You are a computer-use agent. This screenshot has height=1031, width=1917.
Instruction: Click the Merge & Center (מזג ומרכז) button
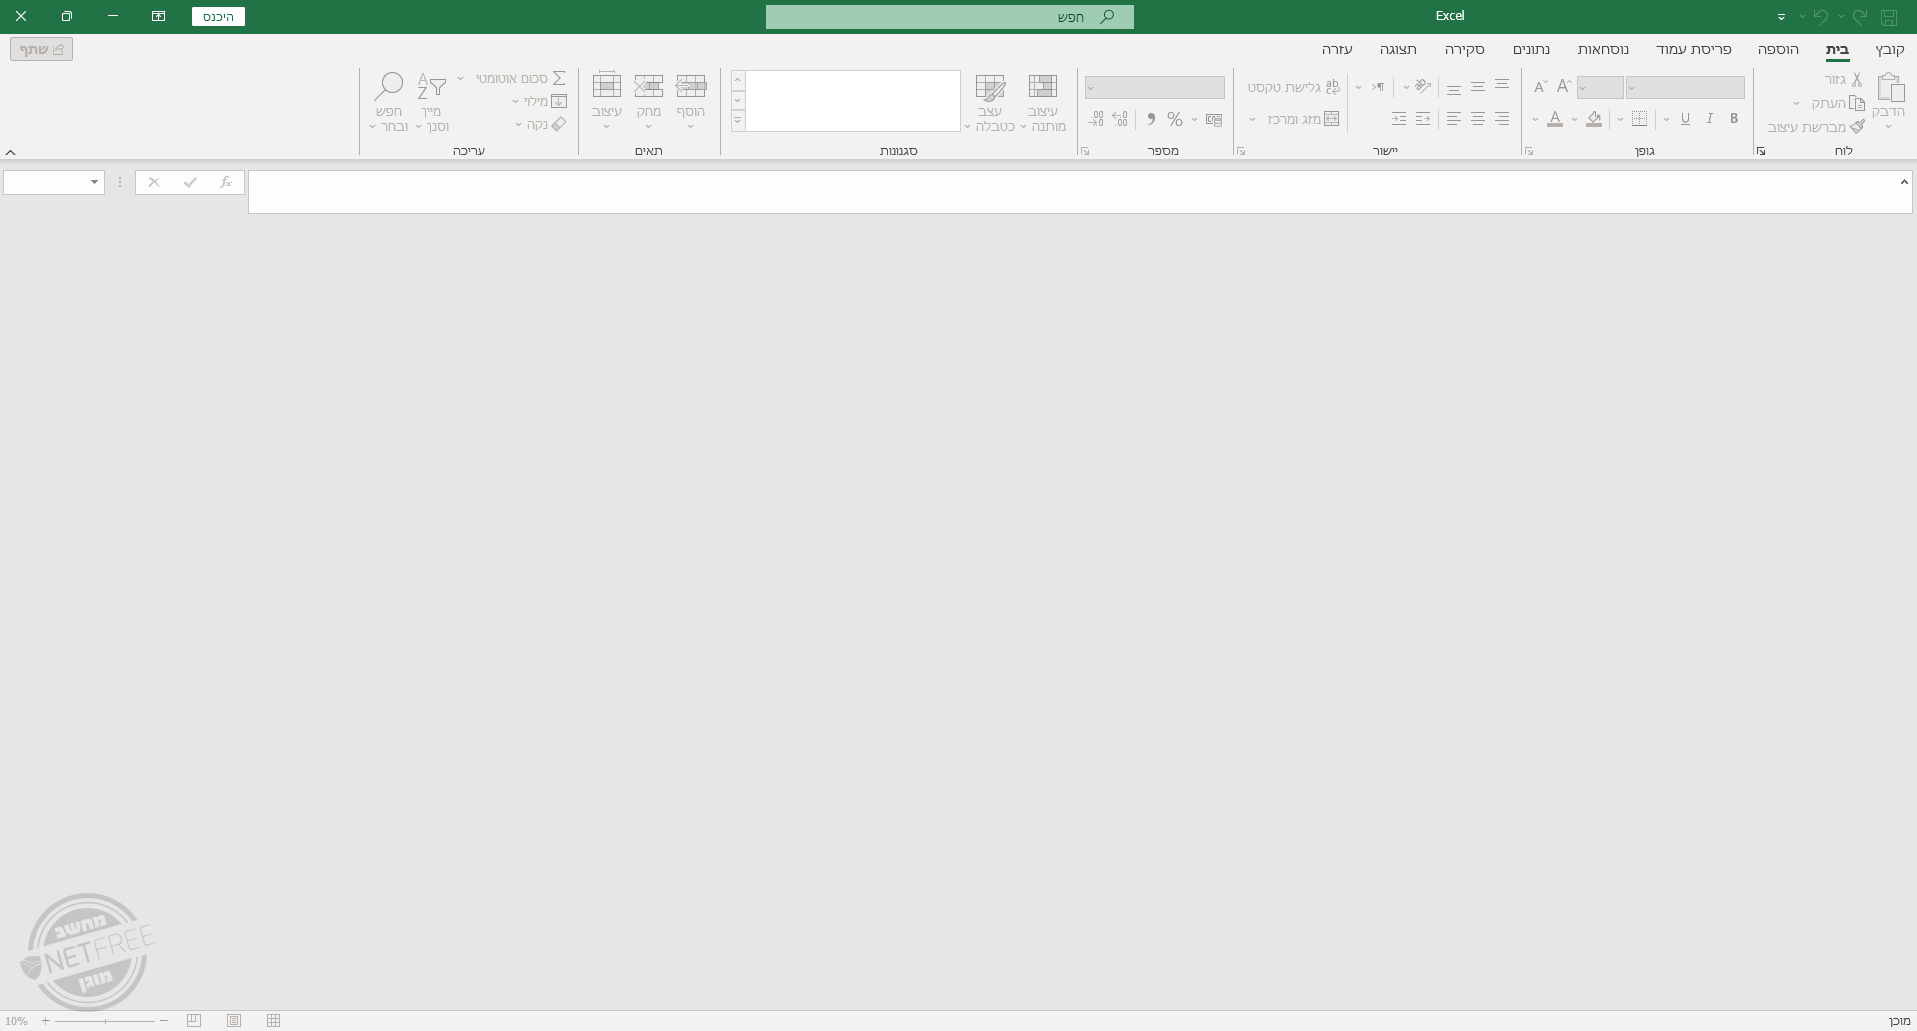tap(1303, 119)
